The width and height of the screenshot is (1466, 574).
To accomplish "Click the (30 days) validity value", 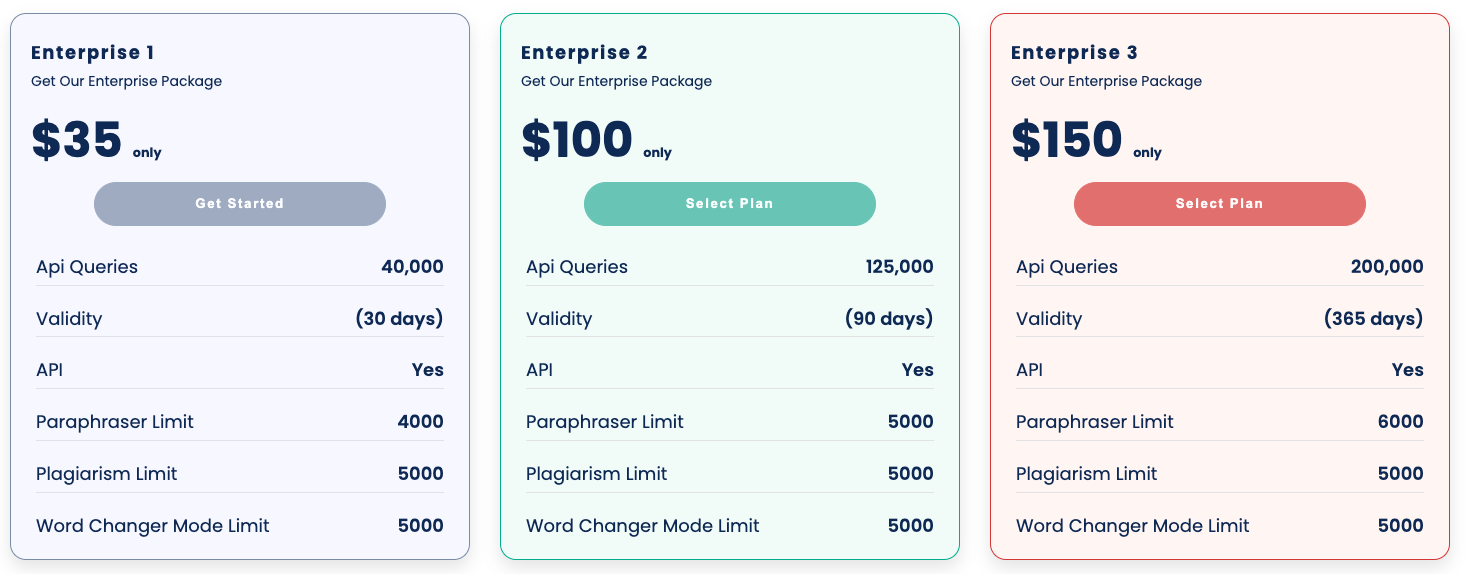I will (x=399, y=319).
